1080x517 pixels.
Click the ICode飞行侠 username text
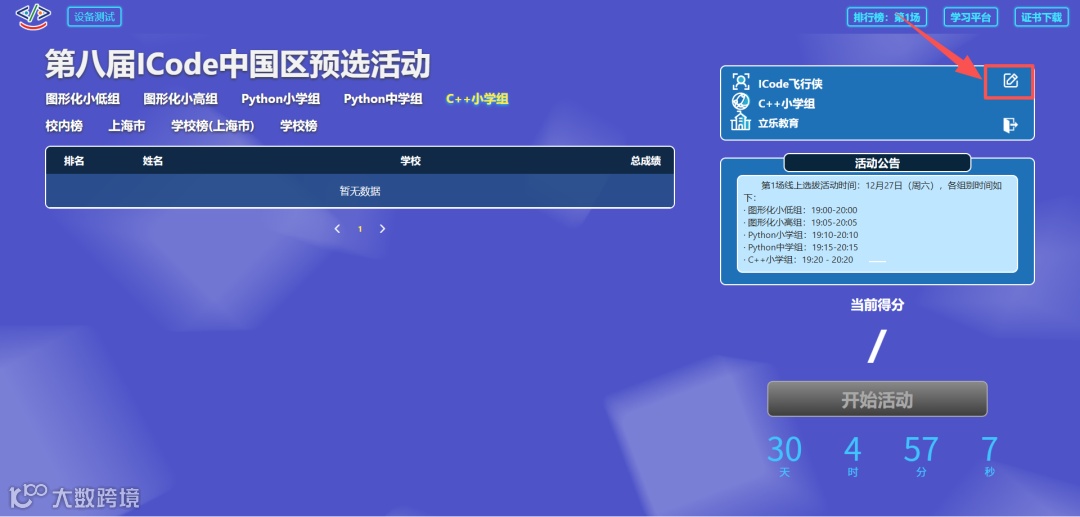click(790, 84)
